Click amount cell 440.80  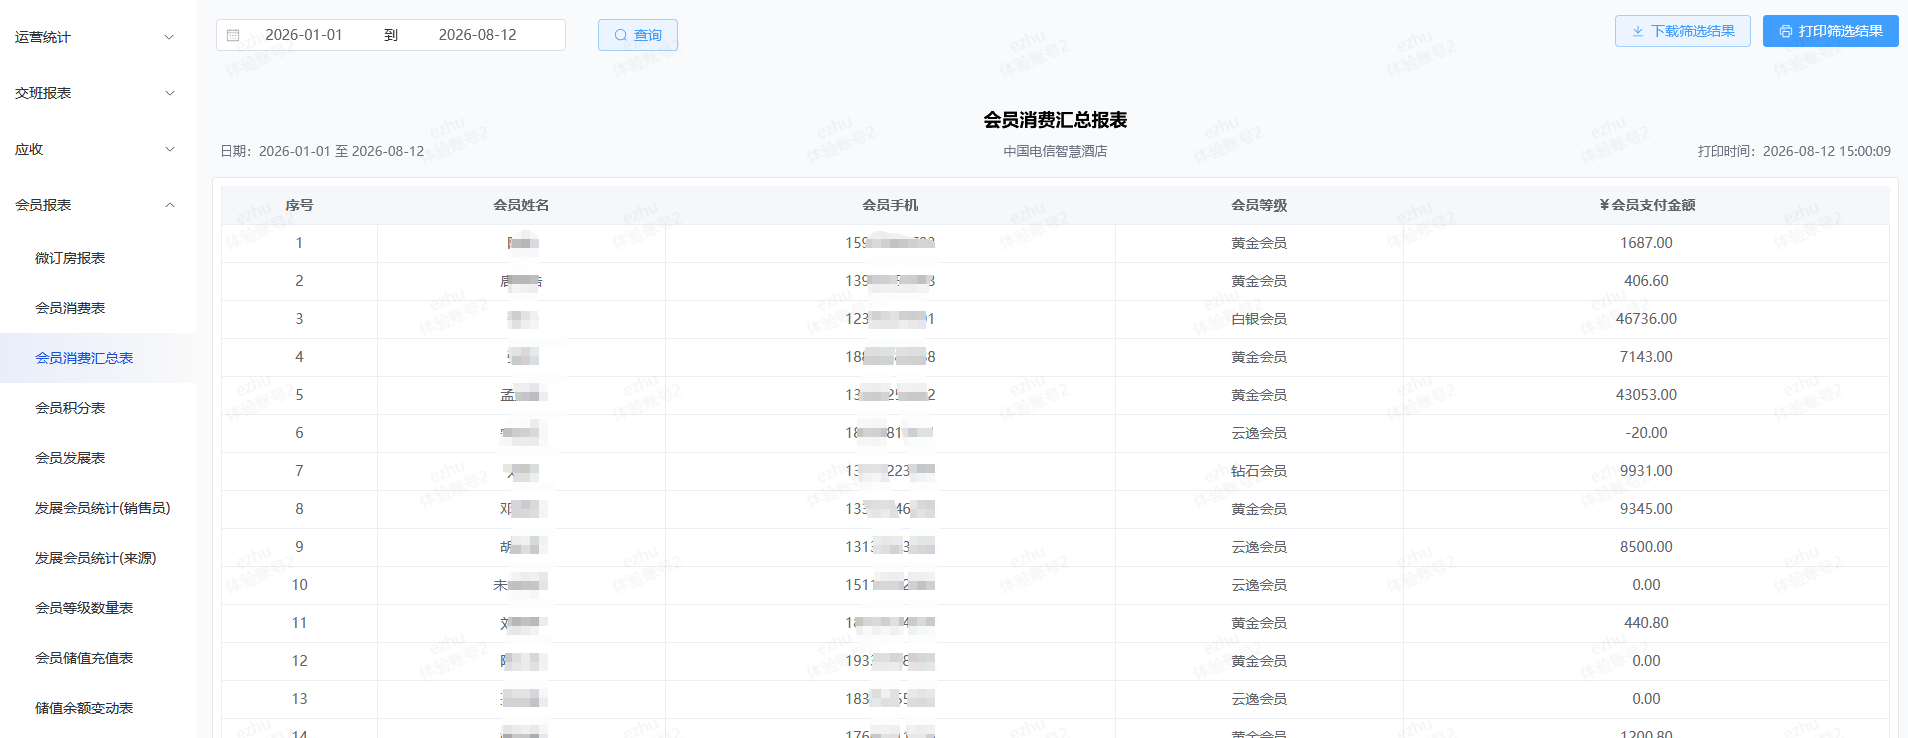coord(1646,623)
